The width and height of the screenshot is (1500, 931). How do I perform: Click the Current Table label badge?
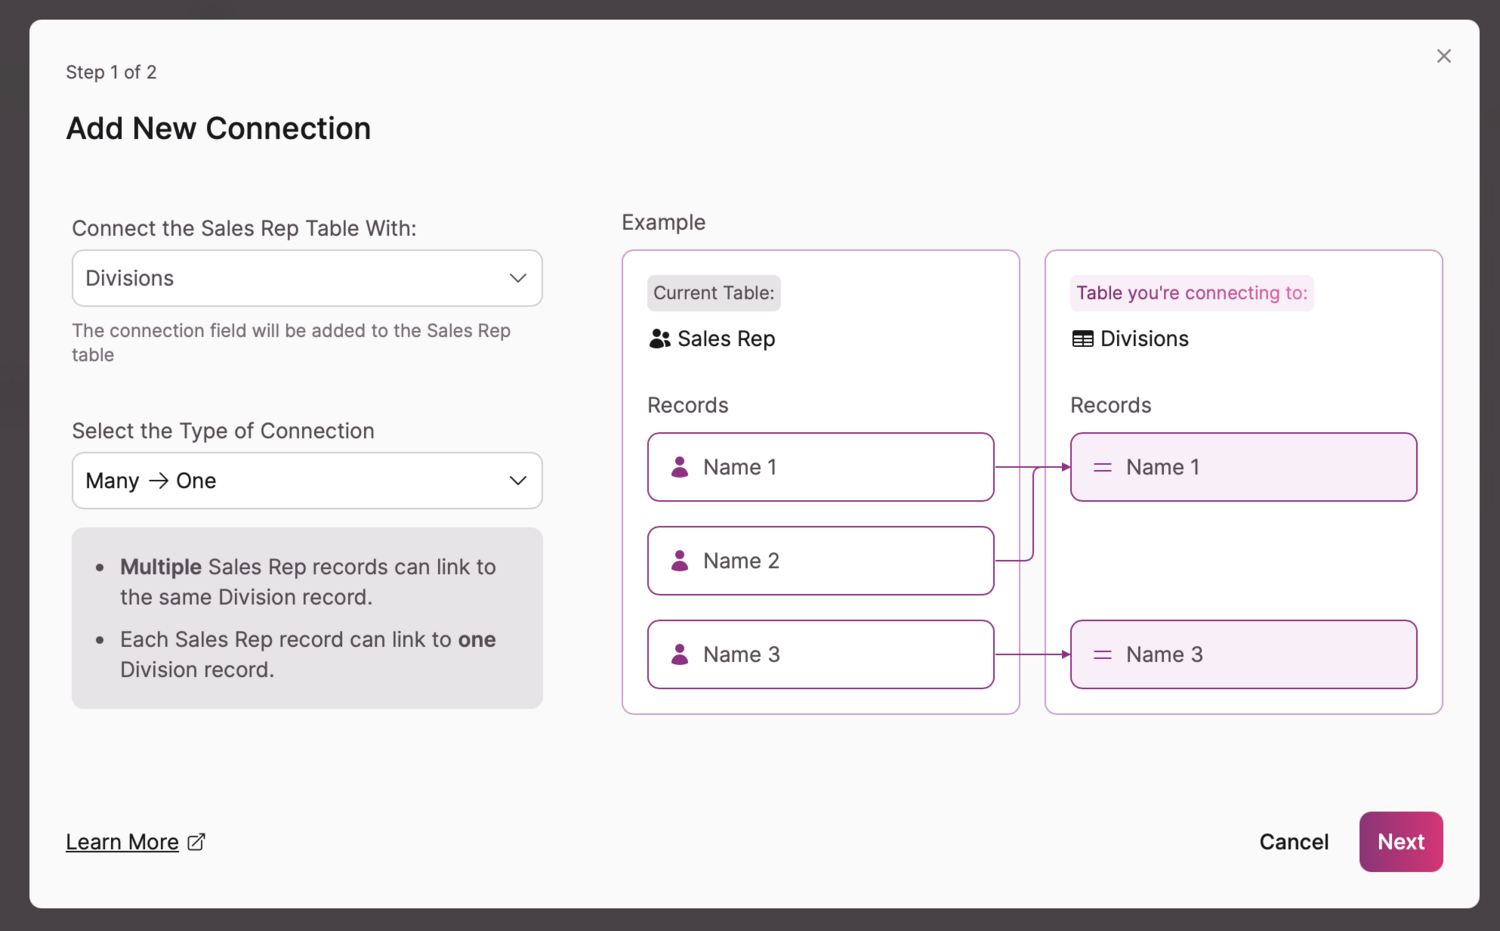(x=713, y=293)
